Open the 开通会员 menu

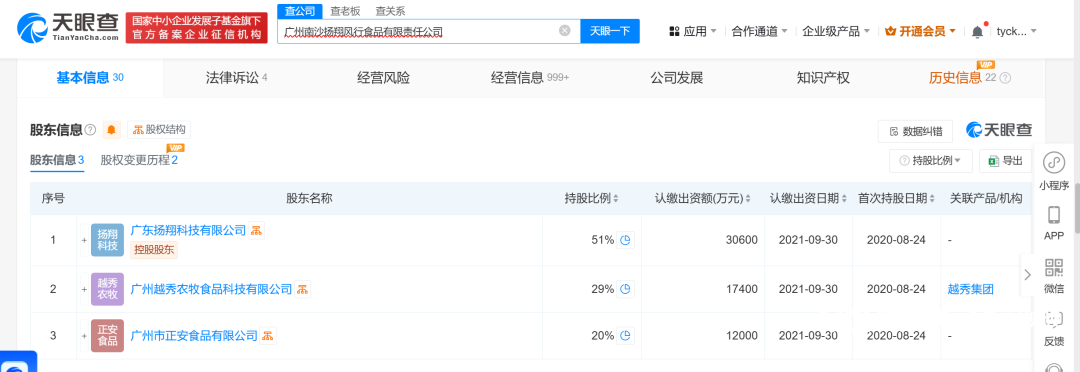tap(920, 31)
